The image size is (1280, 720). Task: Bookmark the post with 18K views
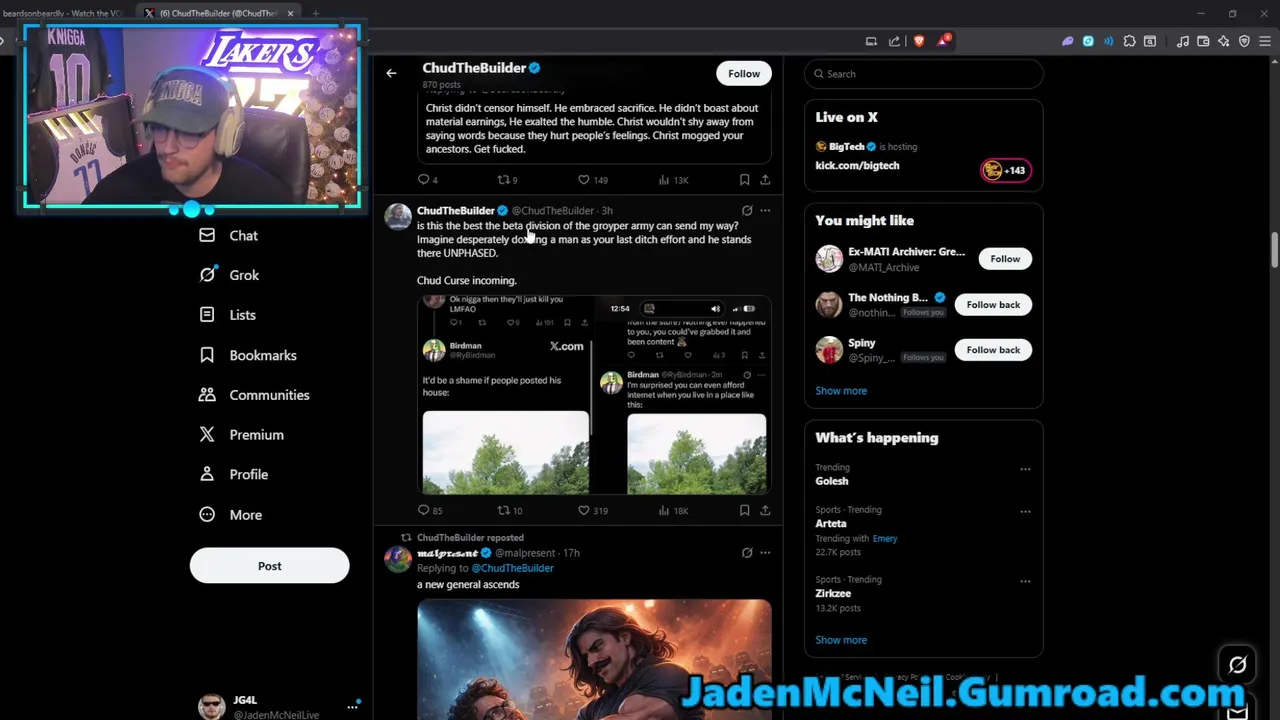(x=744, y=510)
